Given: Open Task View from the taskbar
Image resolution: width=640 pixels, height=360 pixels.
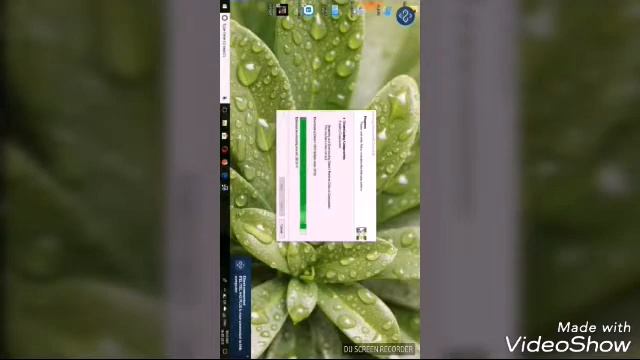Looking at the screenshot, I should tap(224, 110).
